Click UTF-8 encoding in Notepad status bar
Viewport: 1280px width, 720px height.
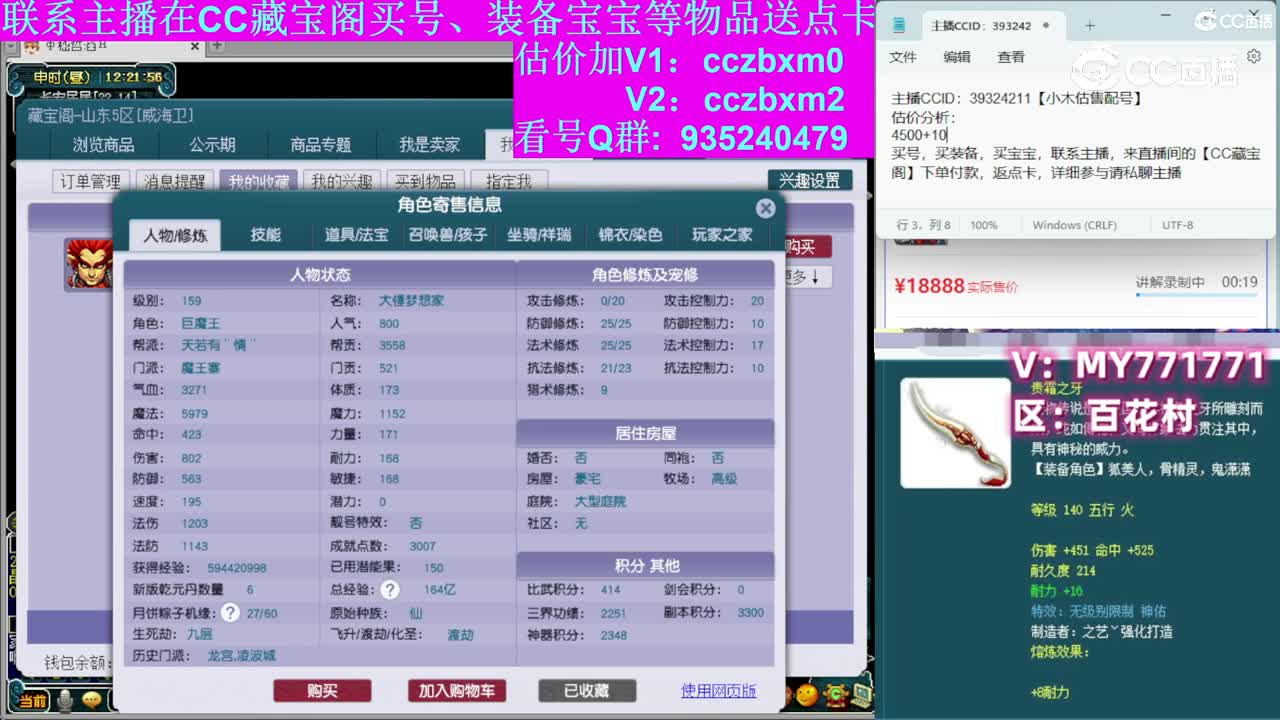coord(1177,225)
